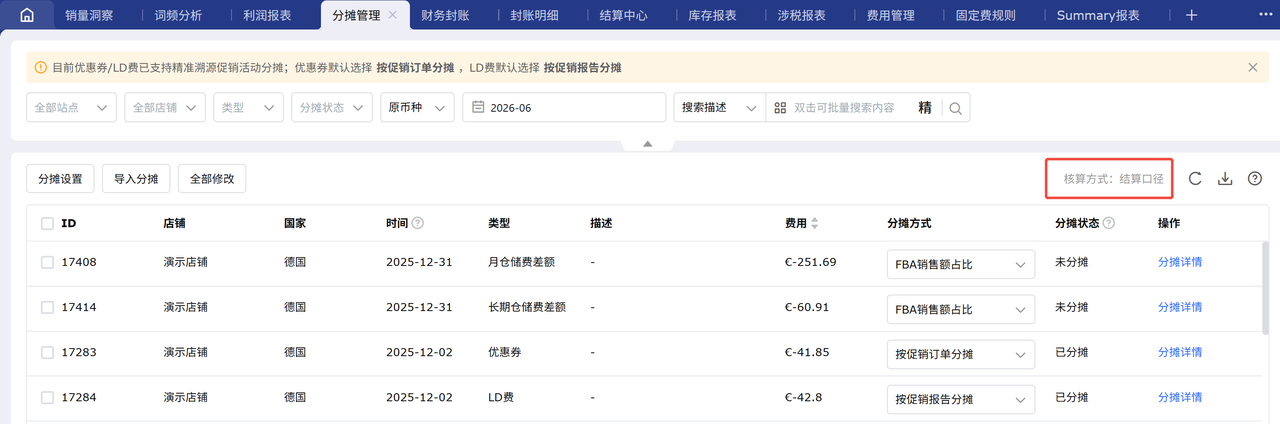Switch to the 销量洞察 tab
Screen dimensions: 1280x424
[90, 15]
